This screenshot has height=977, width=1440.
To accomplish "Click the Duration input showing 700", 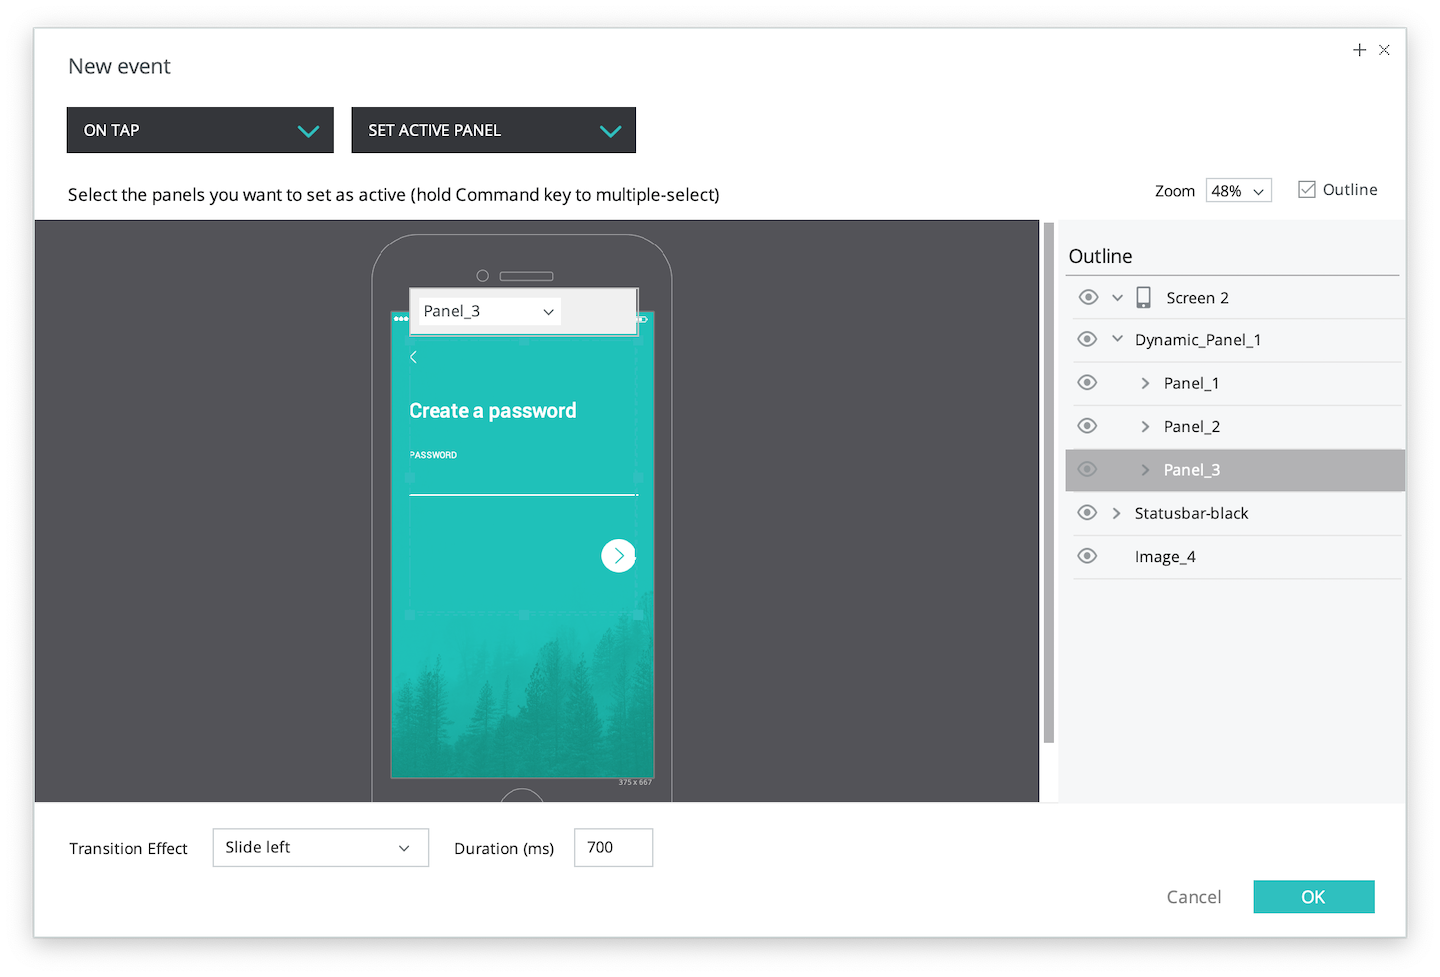I will coord(613,847).
